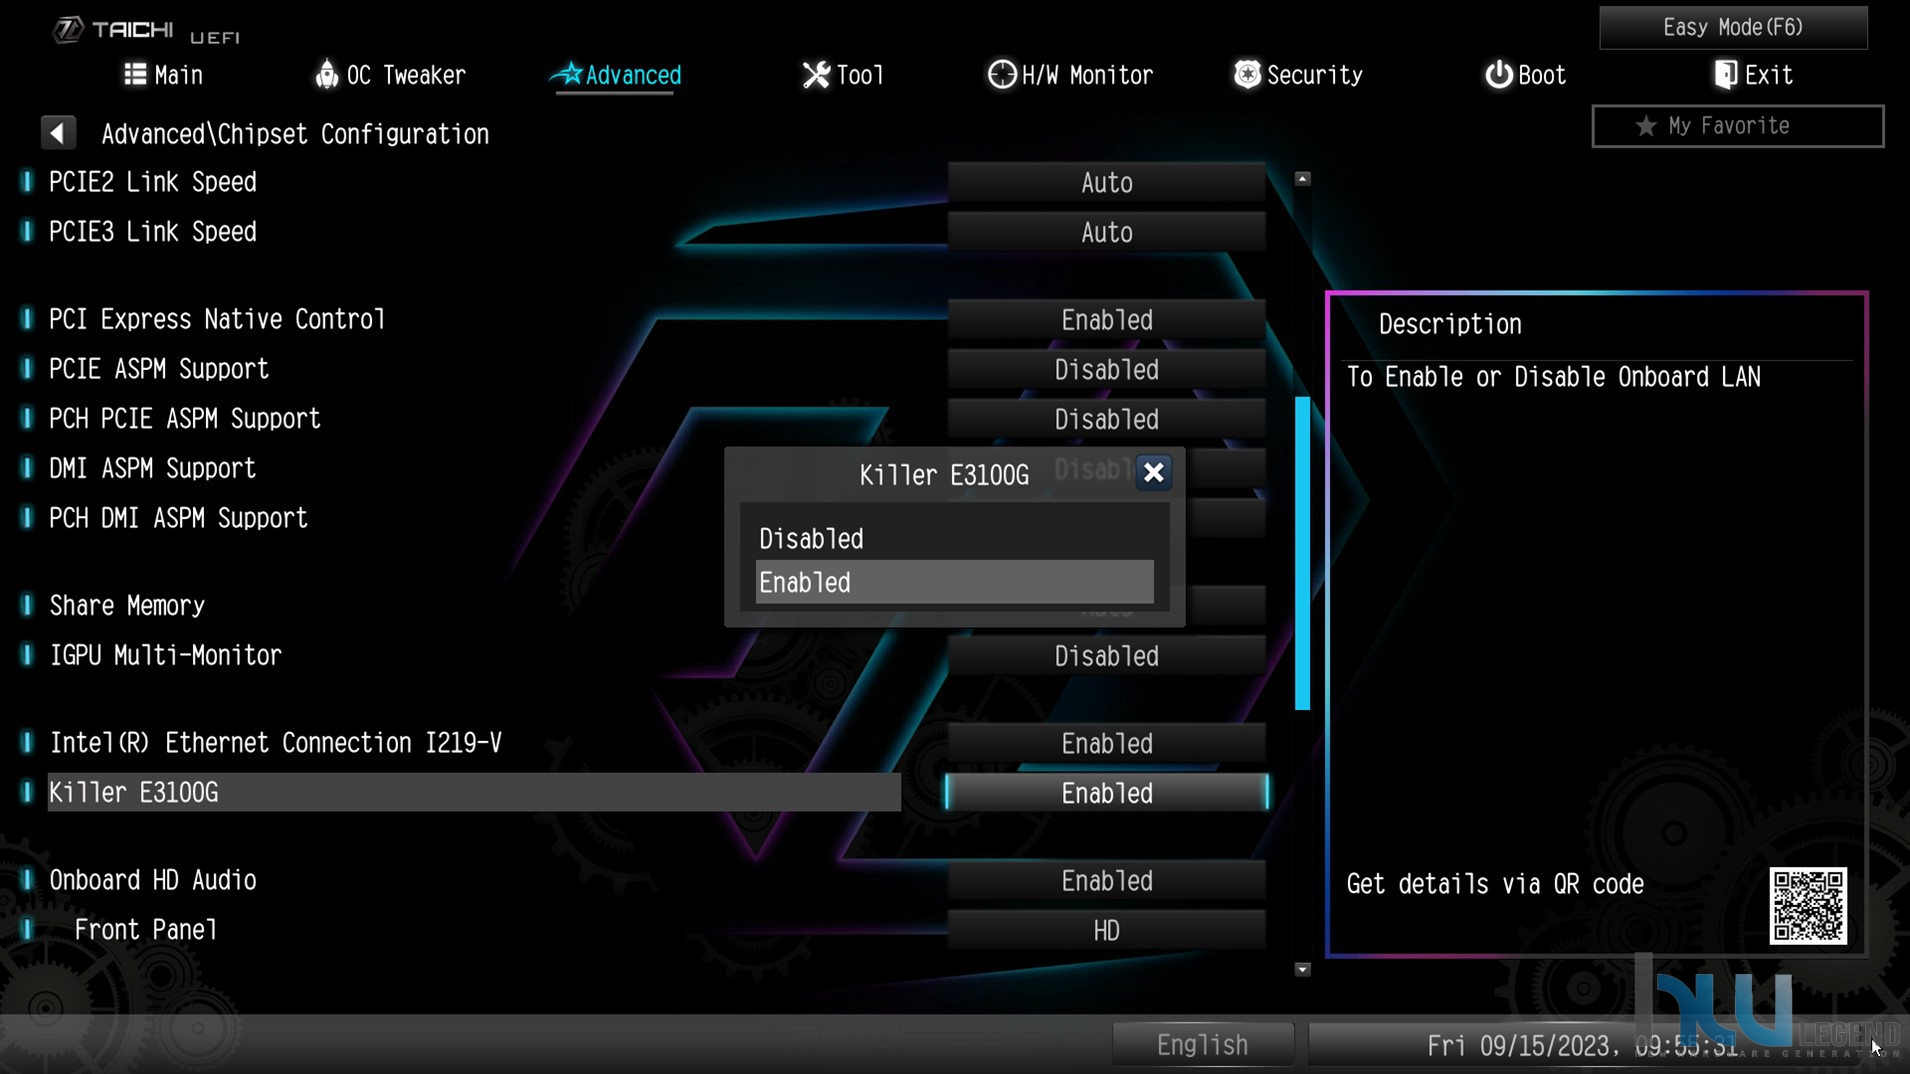Click the scrollbar up arrow
This screenshot has width=1910, height=1074.
coord(1302,179)
